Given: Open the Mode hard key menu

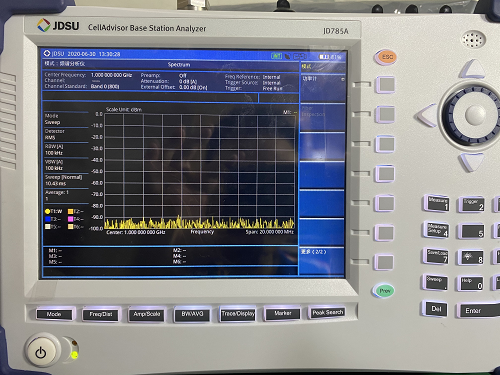Looking at the screenshot, I should pos(54,314).
